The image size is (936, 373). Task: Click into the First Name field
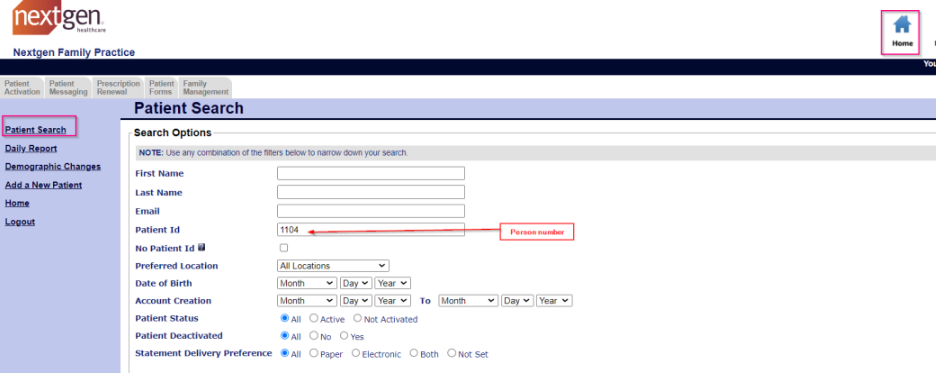coord(371,173)
